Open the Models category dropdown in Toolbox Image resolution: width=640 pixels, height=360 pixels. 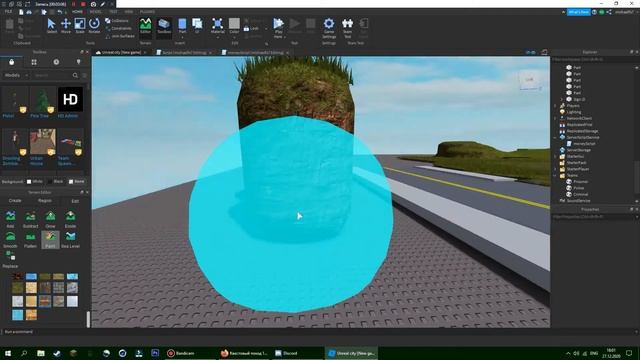(x=16, y=76)
